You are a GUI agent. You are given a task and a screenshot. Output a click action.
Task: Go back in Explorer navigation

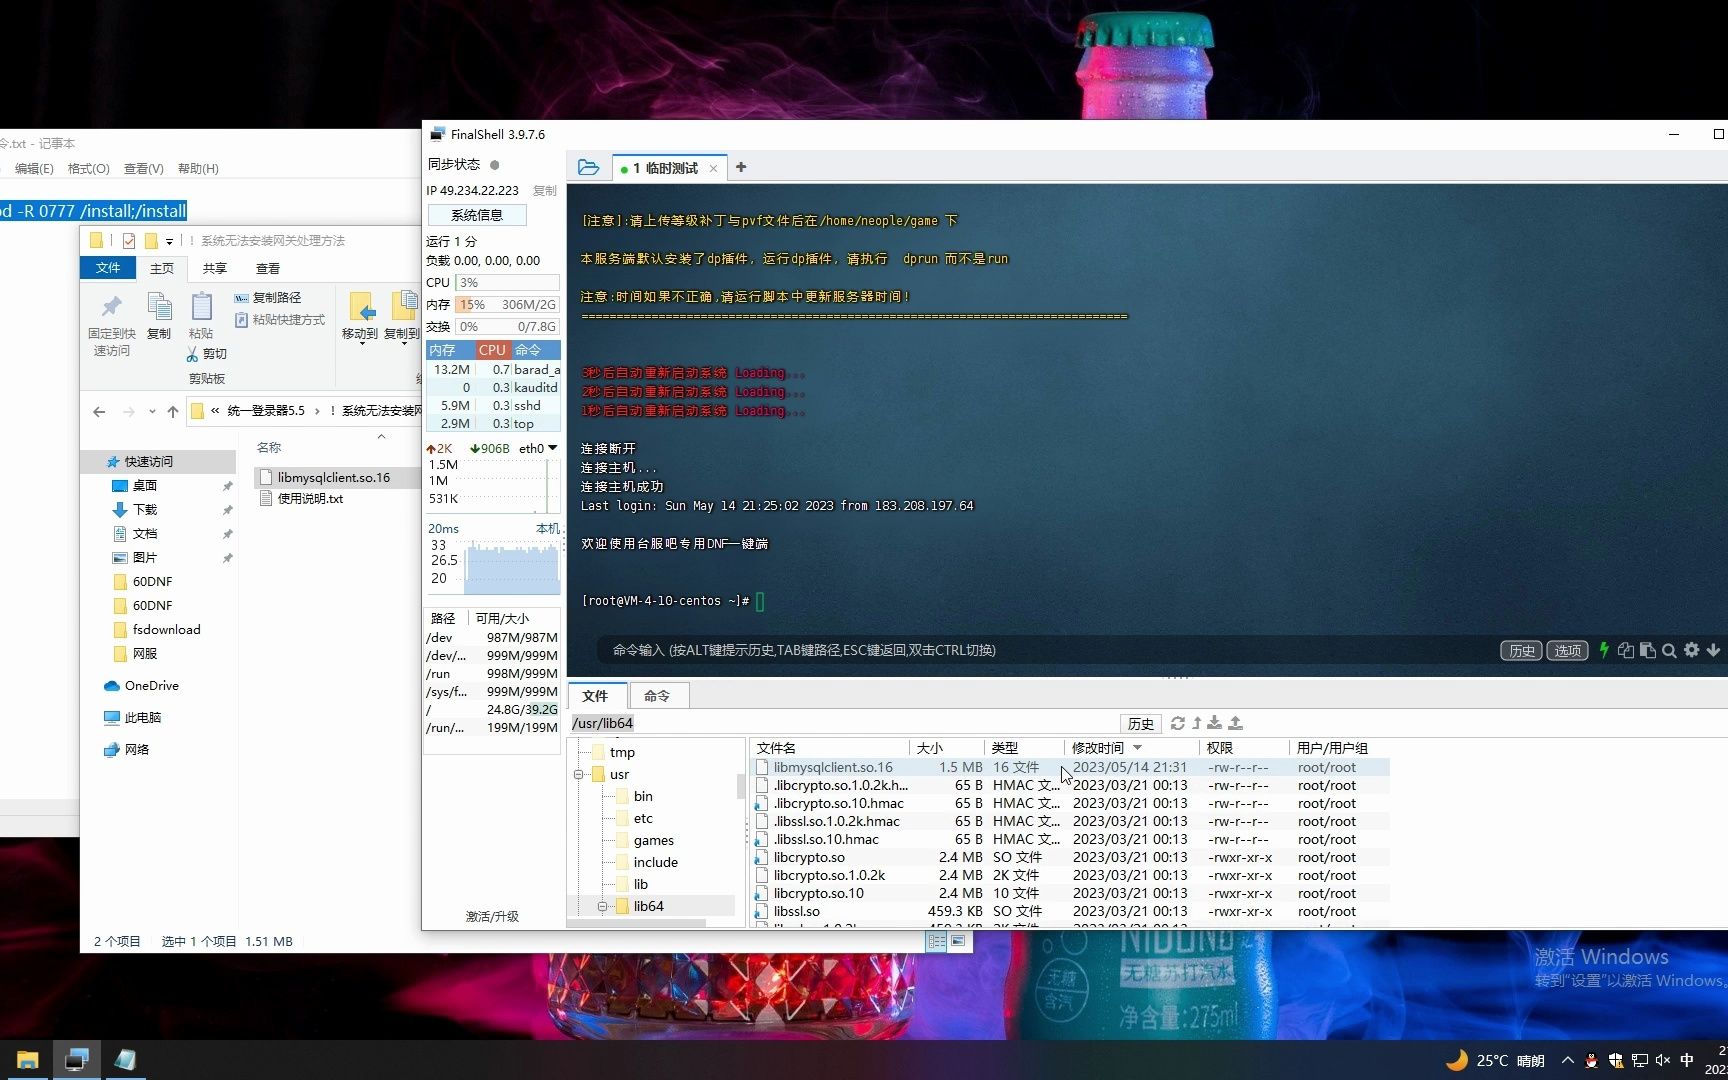pyautogui.click(x=99, y=411)
